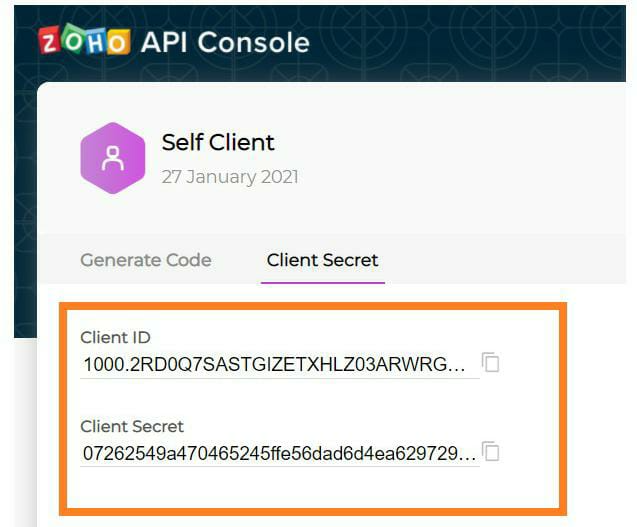Click the purple hexagon Self Client avatar
This screenshot has width=637, height=527.
click(113, 158)
